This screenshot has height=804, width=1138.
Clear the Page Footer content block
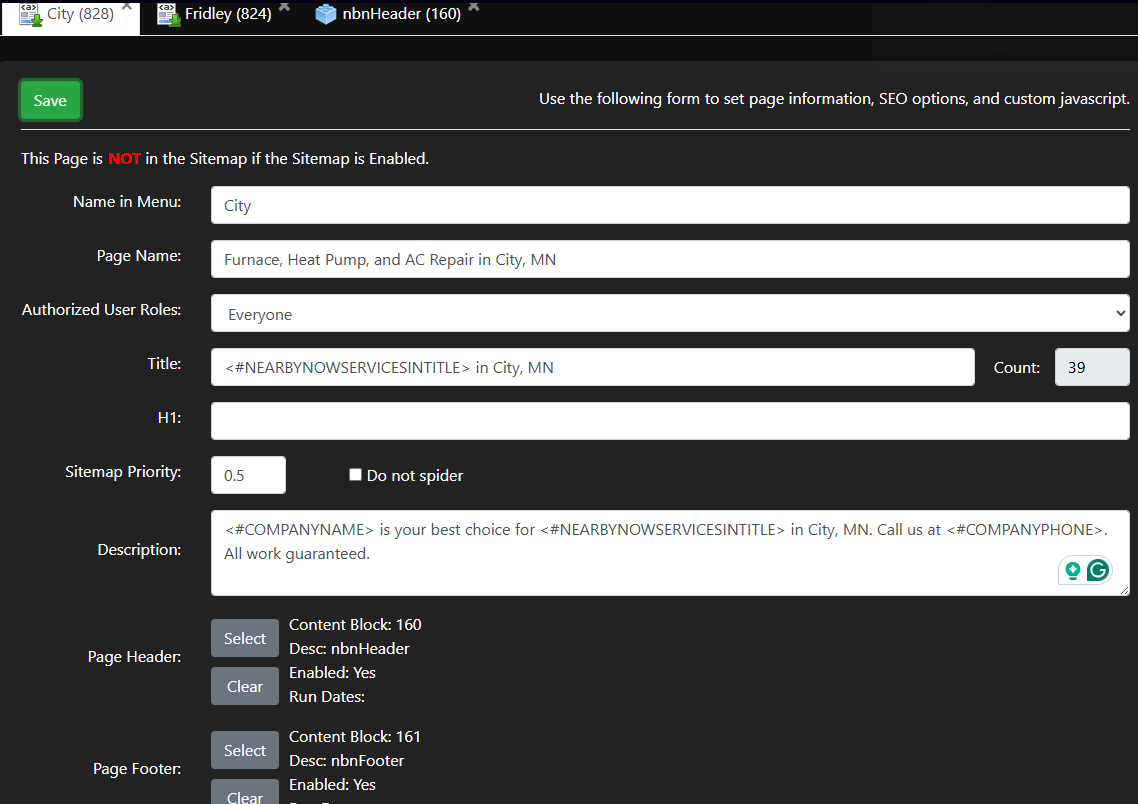click(x=244, y=794)
